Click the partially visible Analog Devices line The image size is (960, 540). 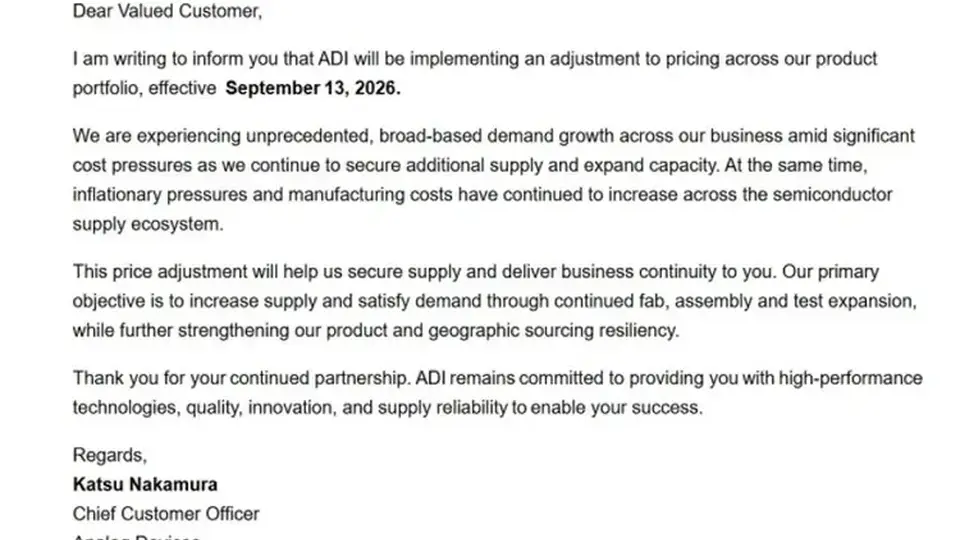(x=137, y=537)
